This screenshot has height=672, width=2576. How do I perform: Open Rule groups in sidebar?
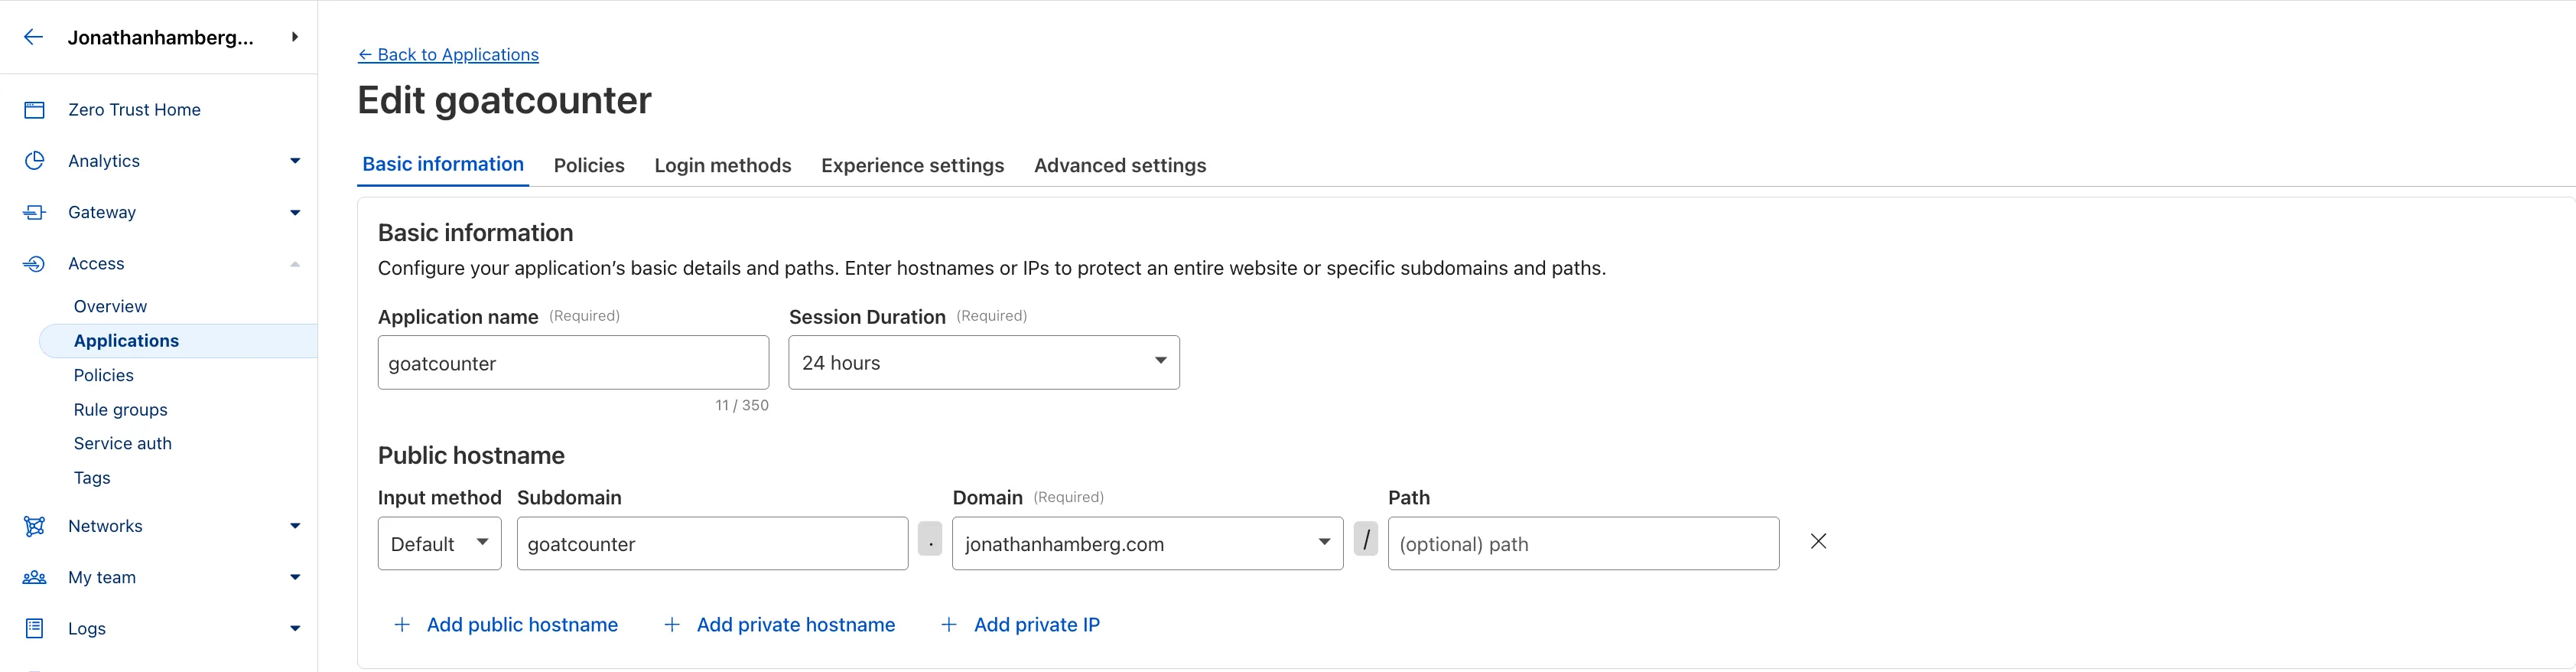[121, 410]
